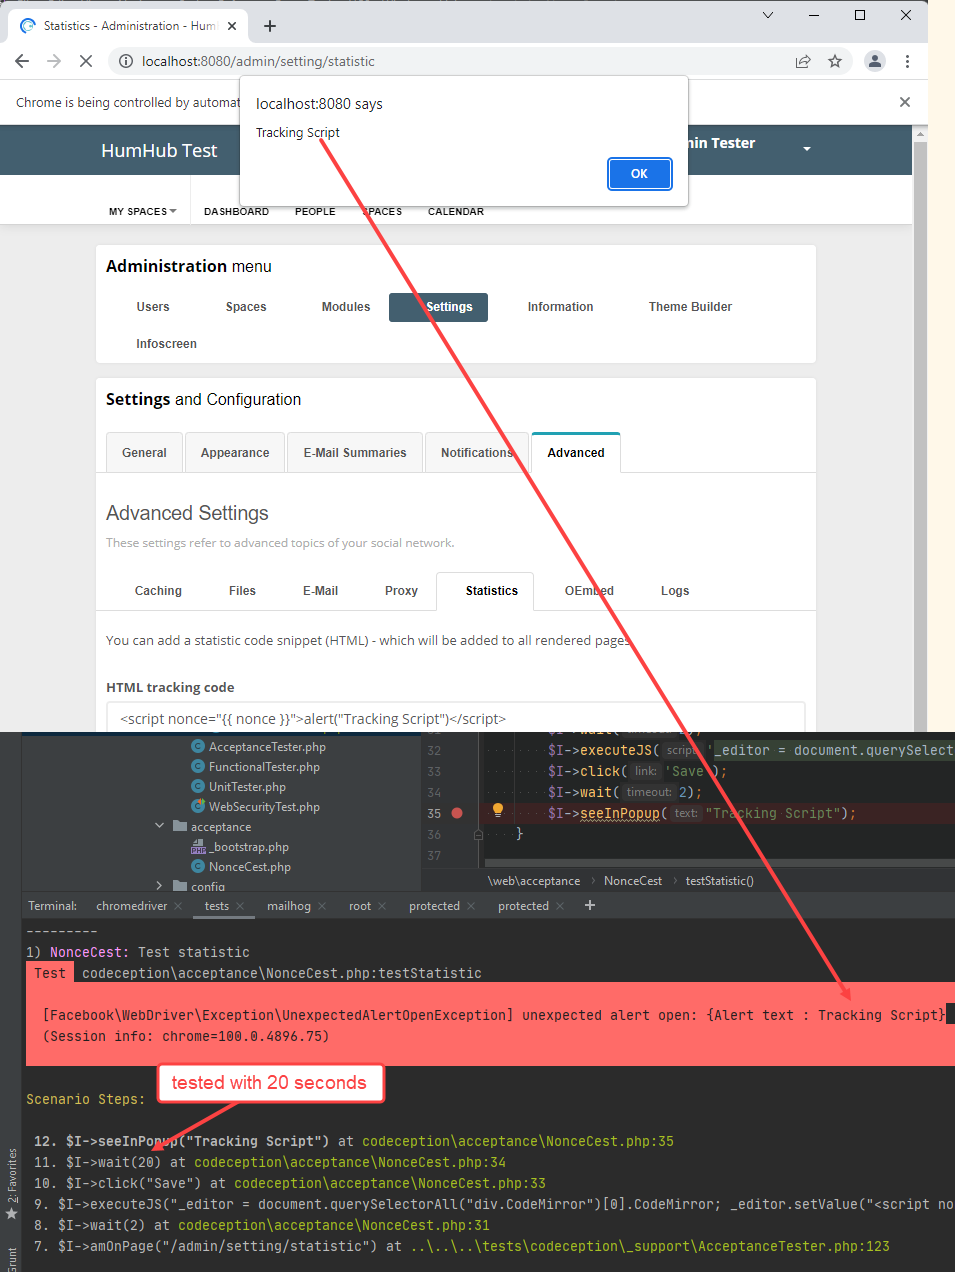The image size is (955, 1272).
Task: Open the tab search chevron
Action: click(x=768, y=15)
